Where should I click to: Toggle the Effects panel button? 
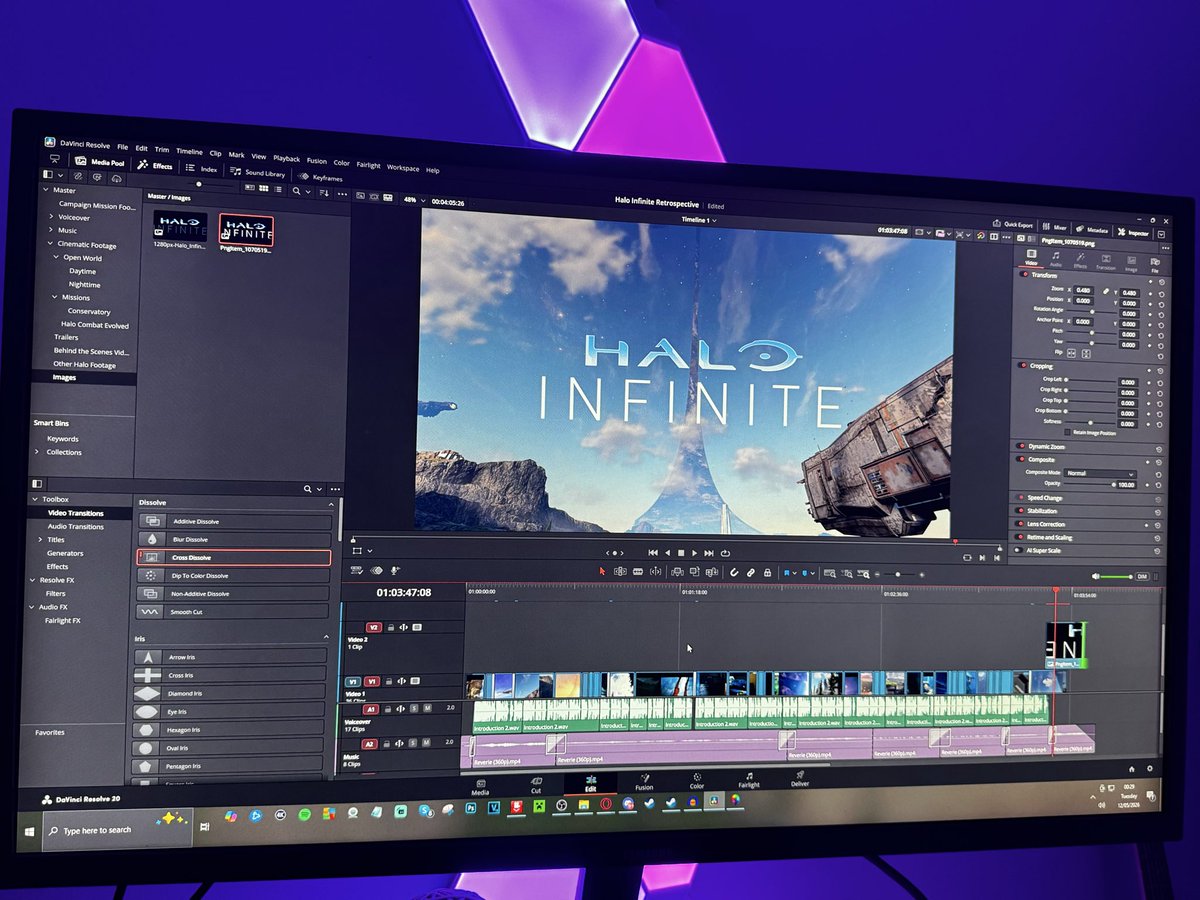(x=155, y=165)
